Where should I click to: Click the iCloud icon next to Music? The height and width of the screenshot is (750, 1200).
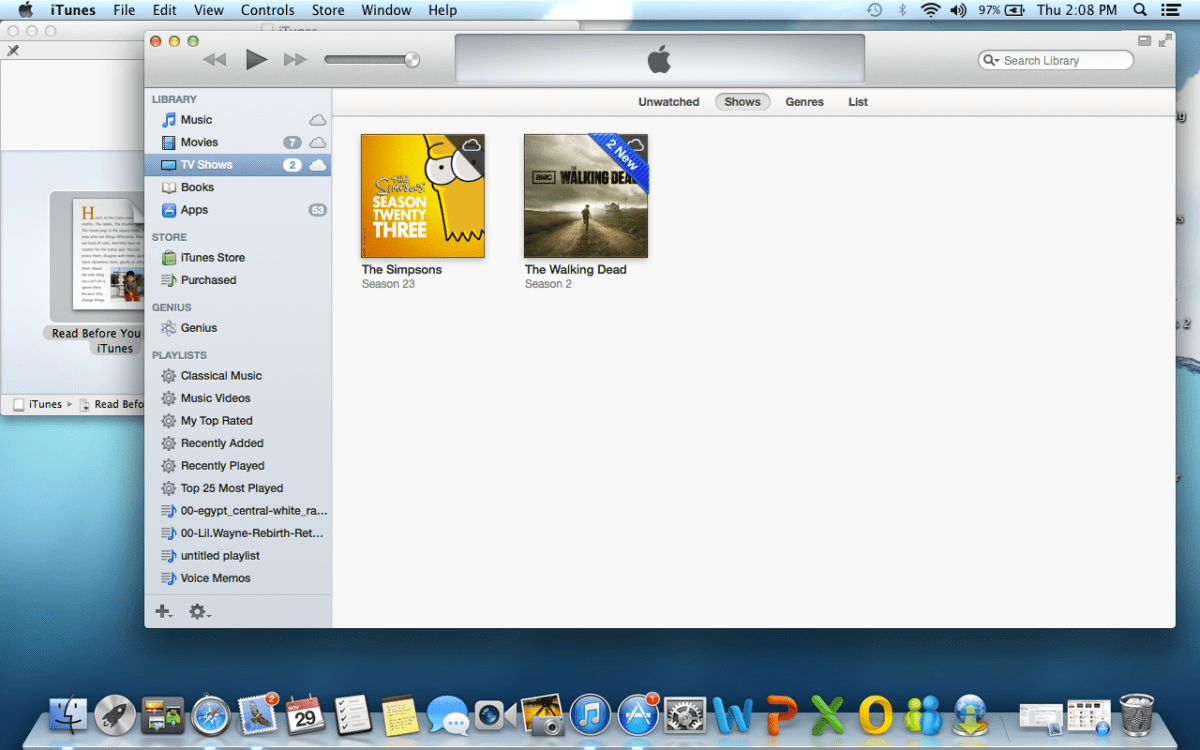pos(317,120)
